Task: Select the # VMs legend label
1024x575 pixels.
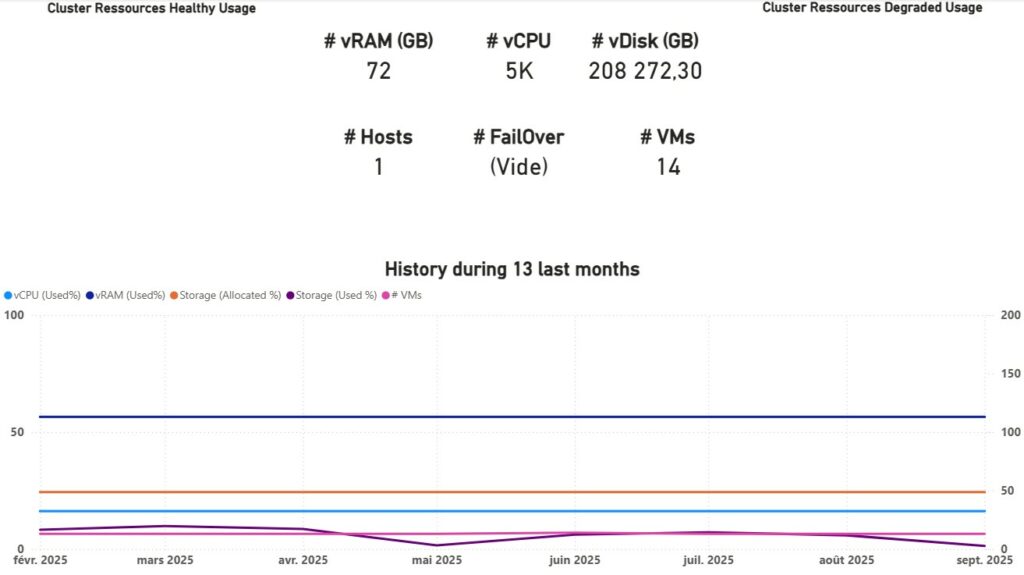Action: [407, 296]
